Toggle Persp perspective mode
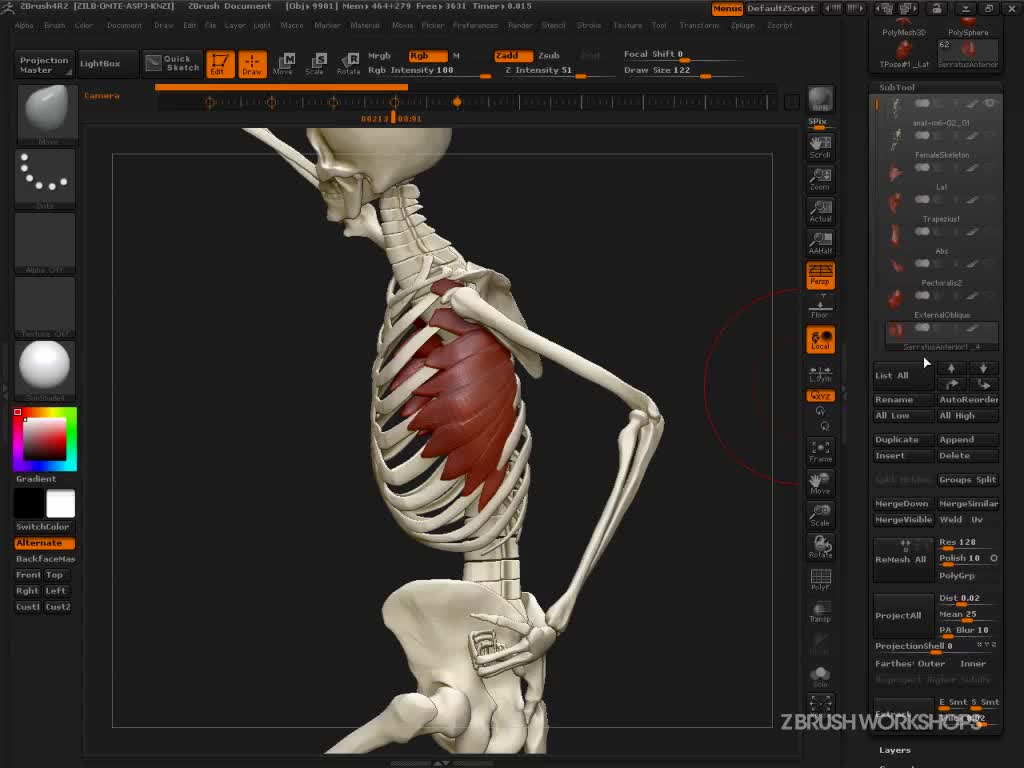This screenshot has width=1024, height=768. click(x=820, y=275)
